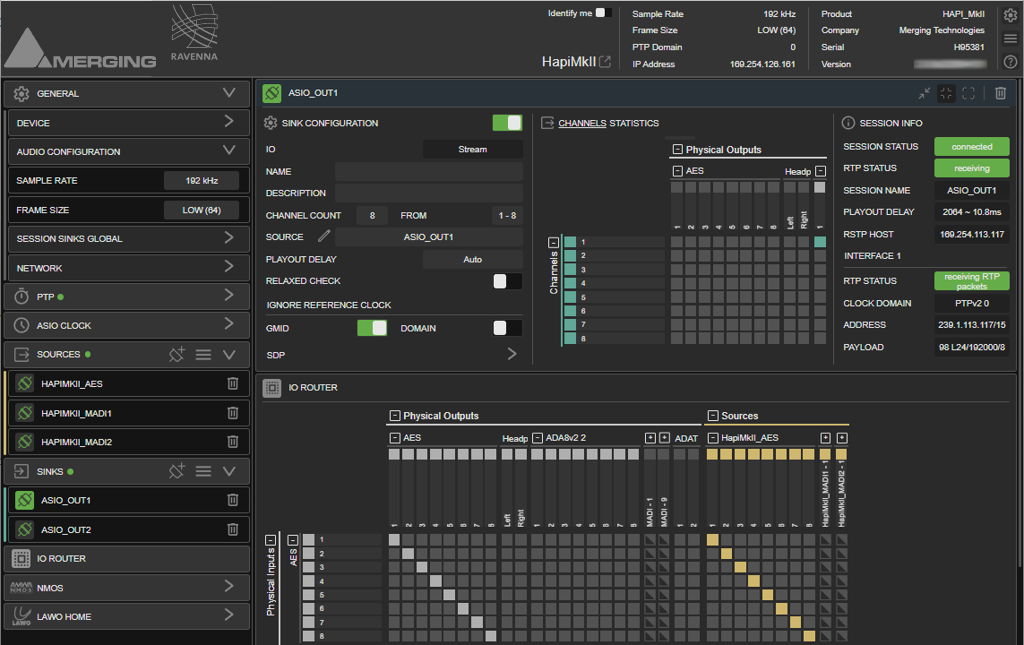The image size is (1024, 645).
Task: Click the edit pencil next to SOURCE
Action: tap(324, 236)
